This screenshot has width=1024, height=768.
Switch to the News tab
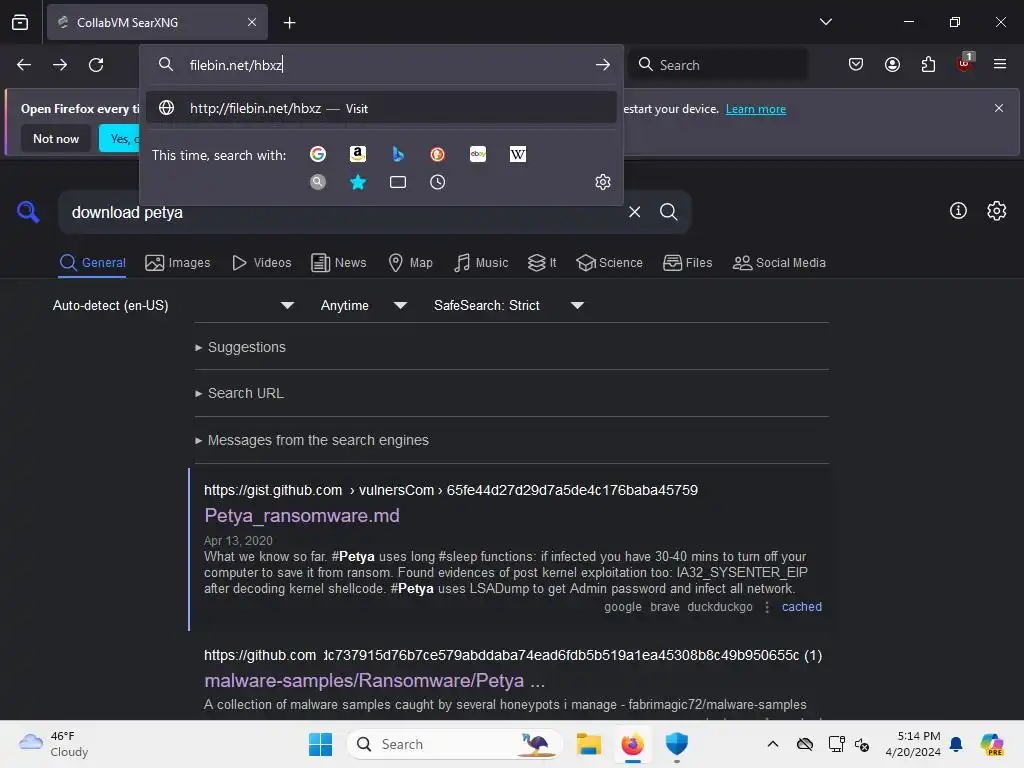338,263
